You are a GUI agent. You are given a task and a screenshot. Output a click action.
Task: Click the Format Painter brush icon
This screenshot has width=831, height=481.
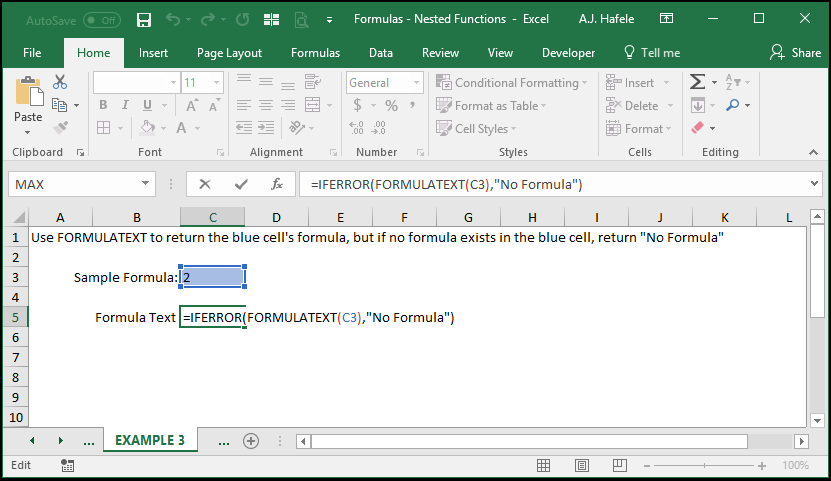[60, 128]
